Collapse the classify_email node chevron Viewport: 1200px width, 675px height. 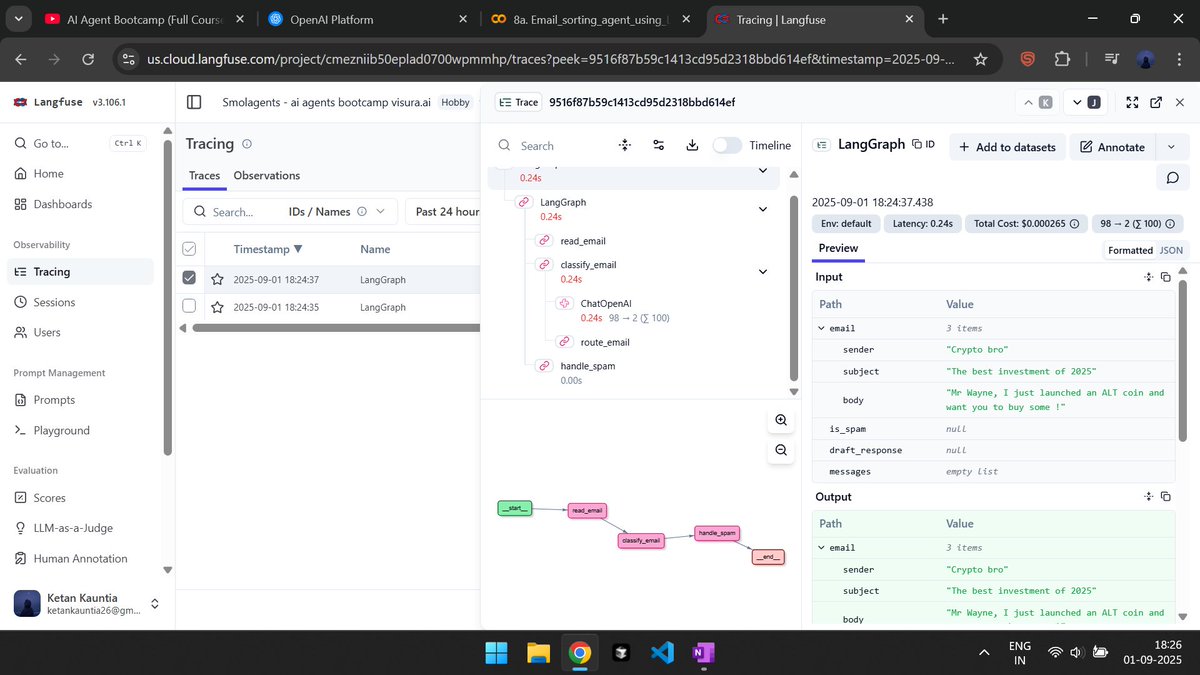coord(763,272)
